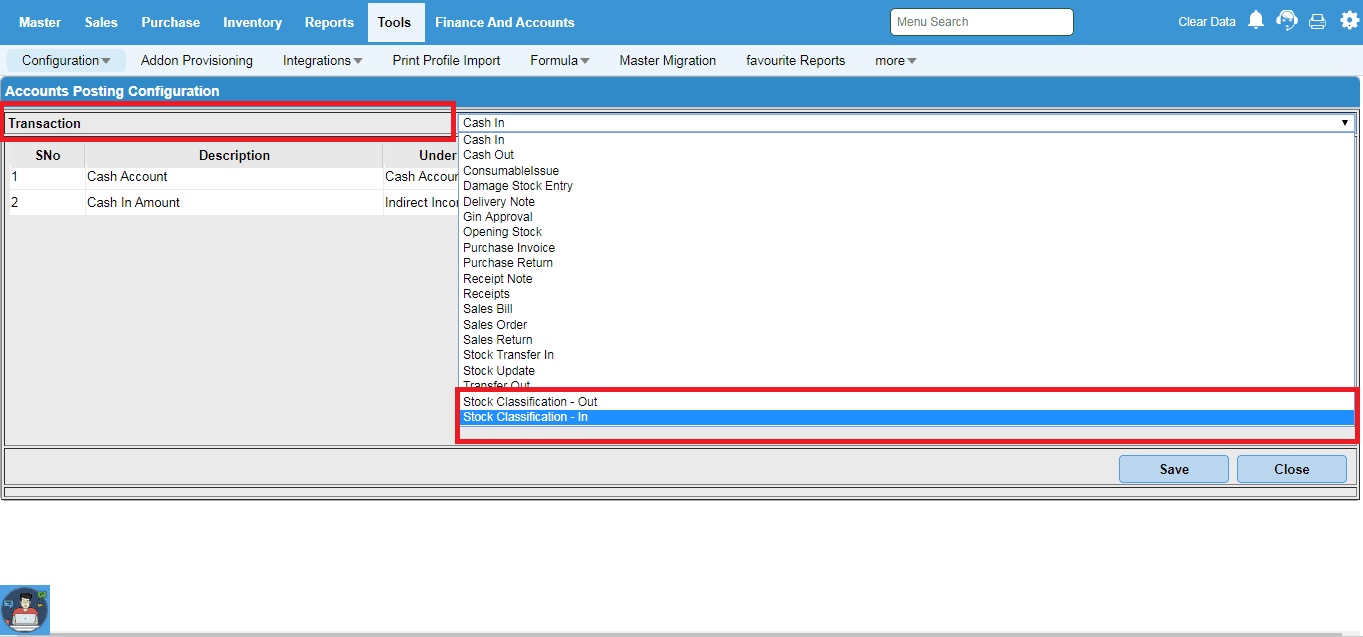Expand the Configuration dropdown
The image size is (1363, 637).
coord(66,61)
